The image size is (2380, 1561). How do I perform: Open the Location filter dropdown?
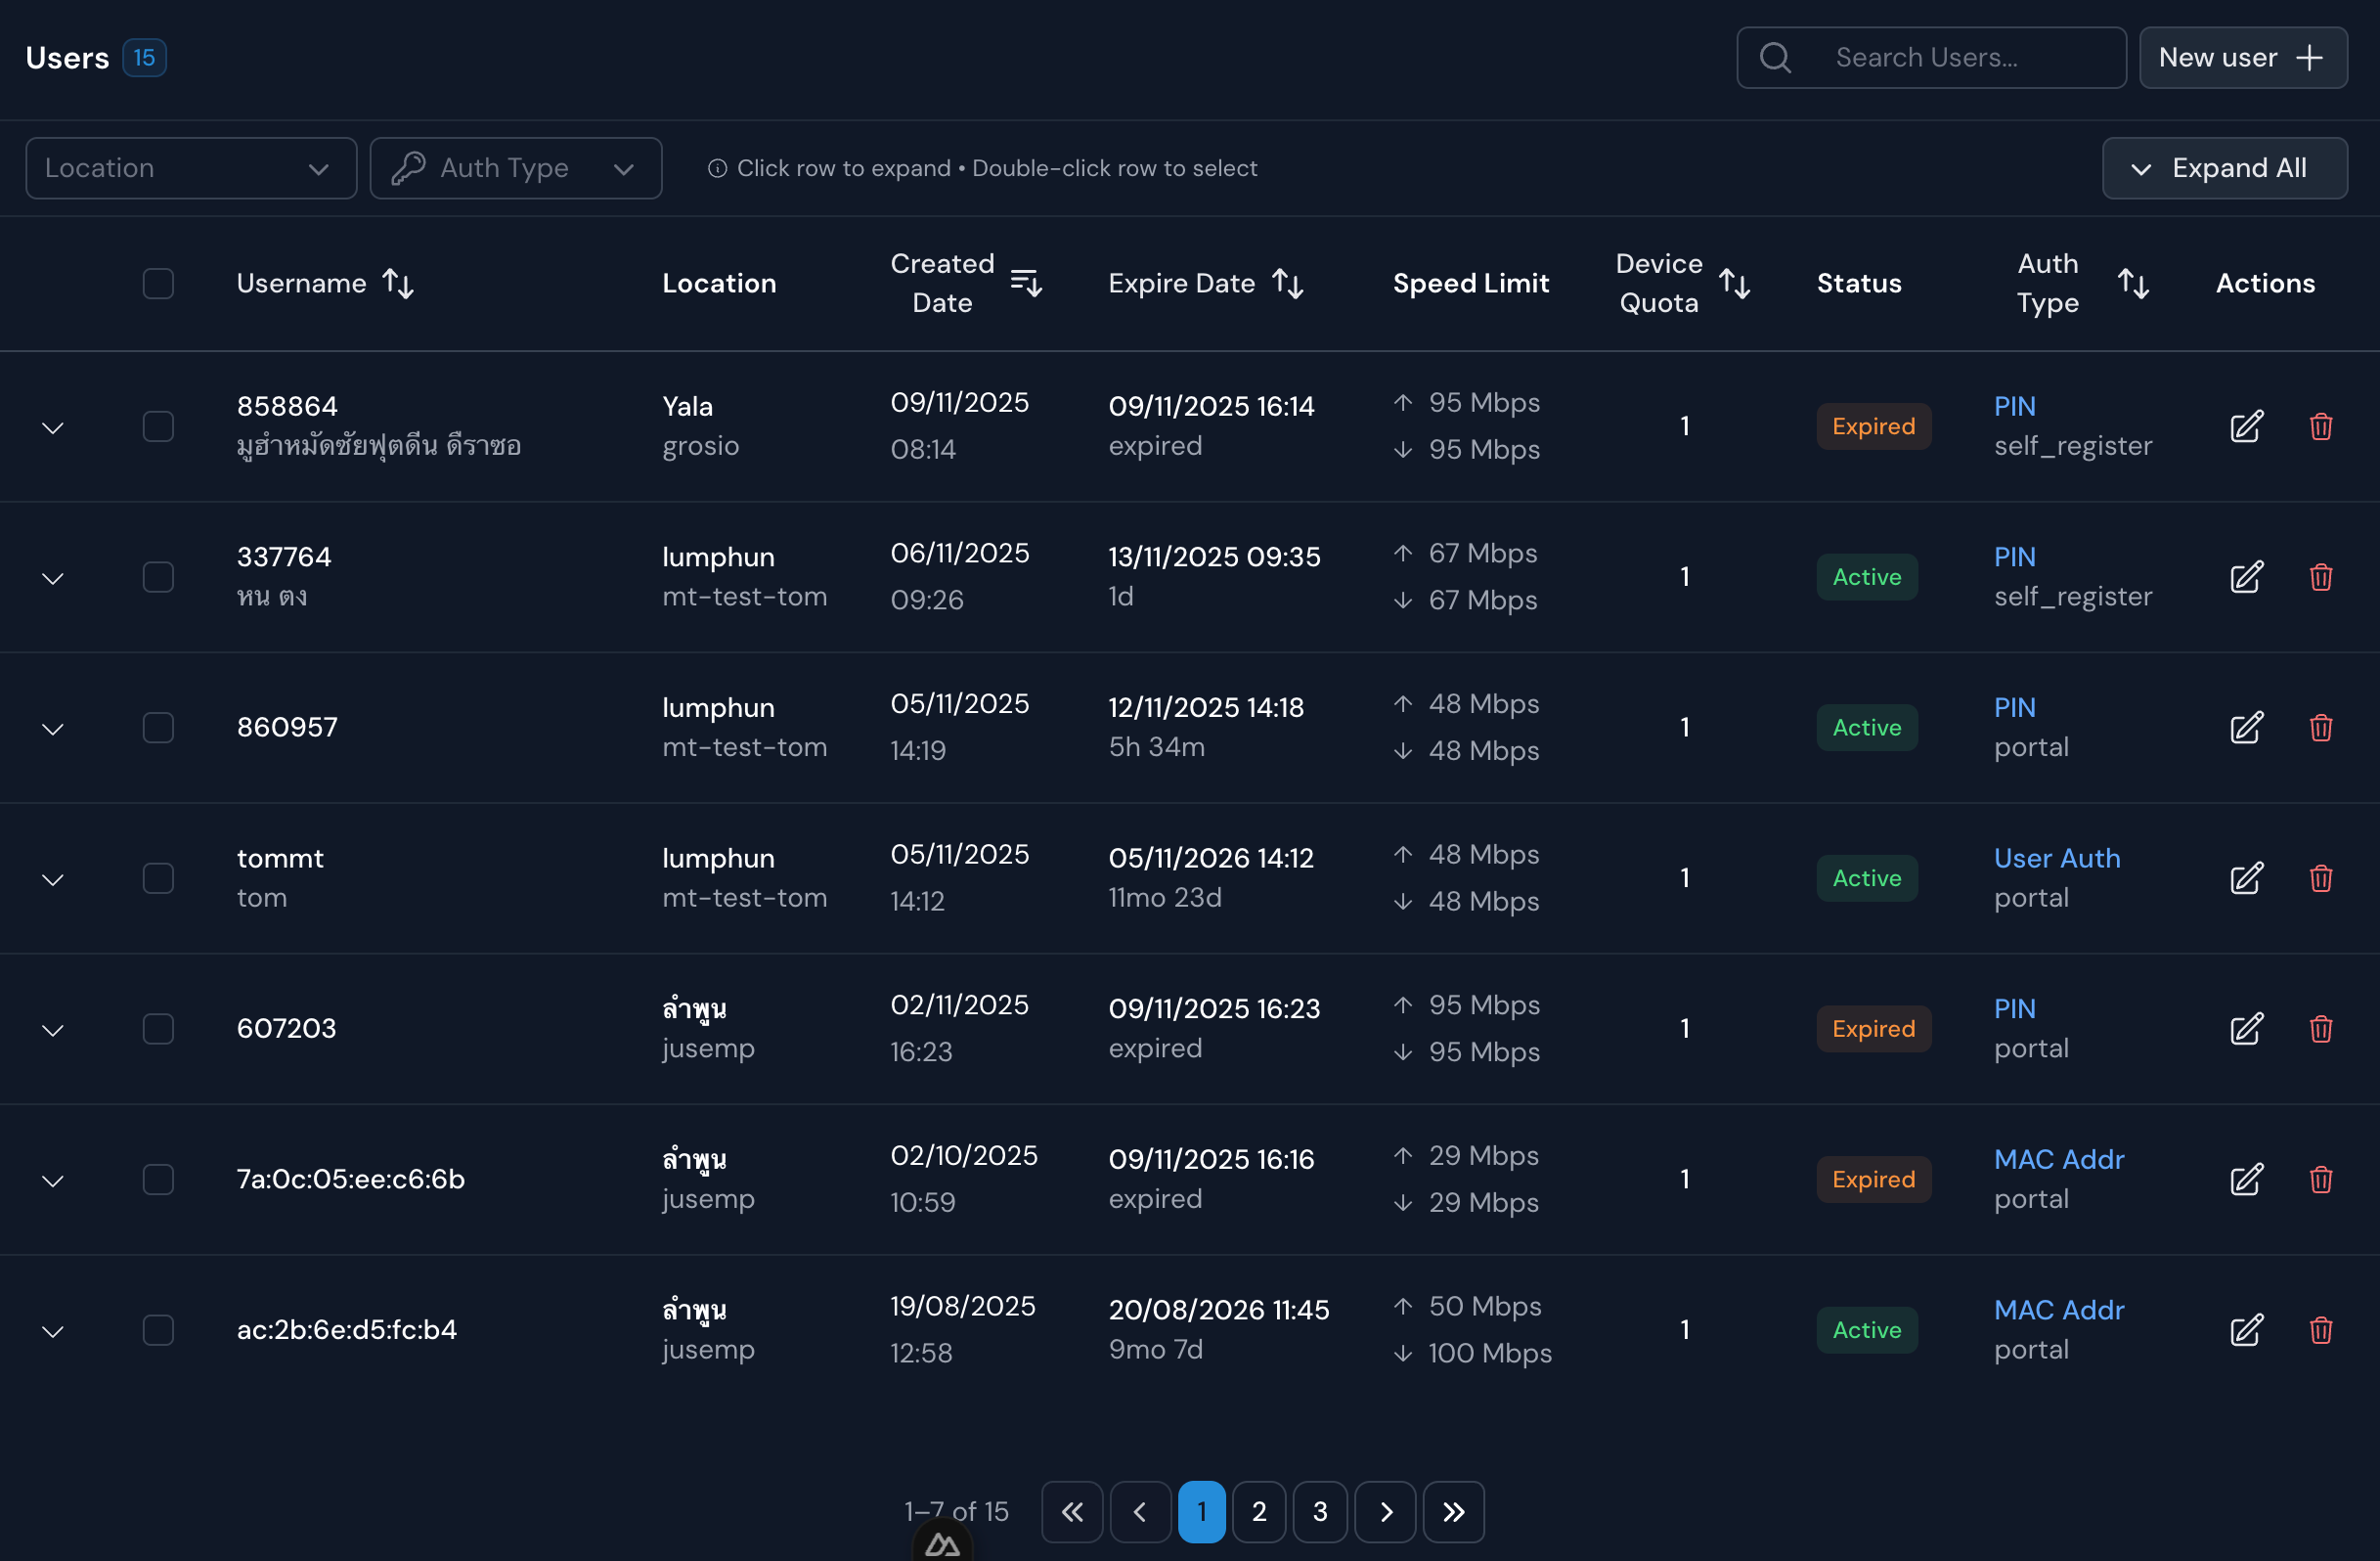[x=190, y=167]
